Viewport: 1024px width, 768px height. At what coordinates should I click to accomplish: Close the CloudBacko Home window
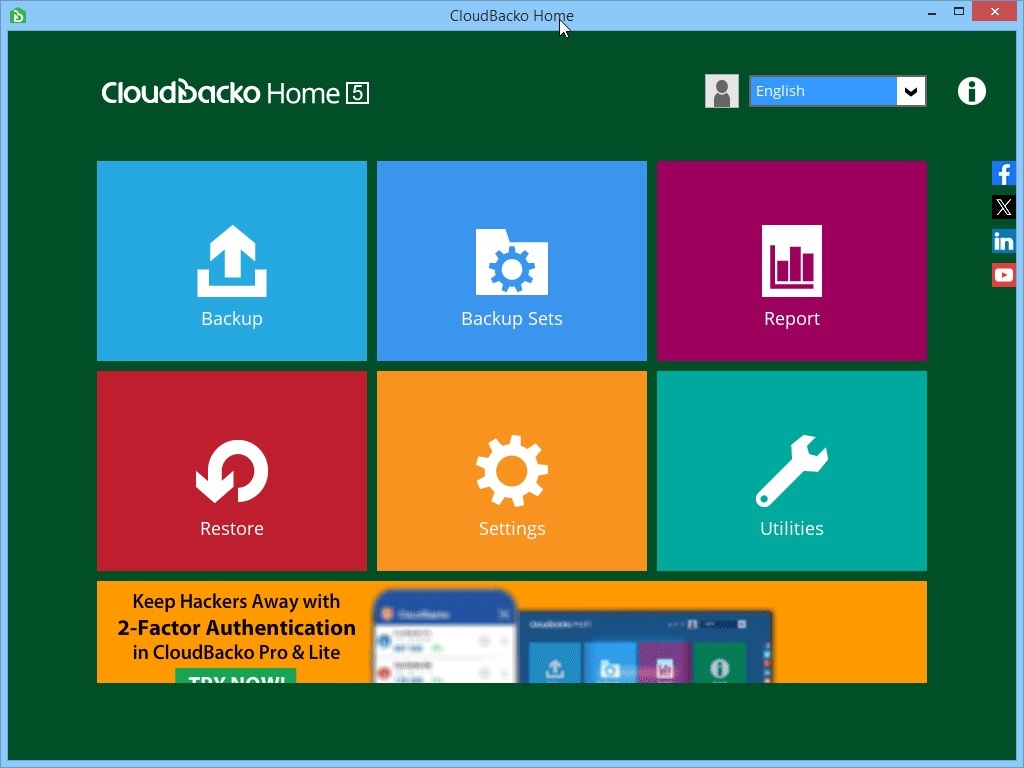click(x=995, y=12)
